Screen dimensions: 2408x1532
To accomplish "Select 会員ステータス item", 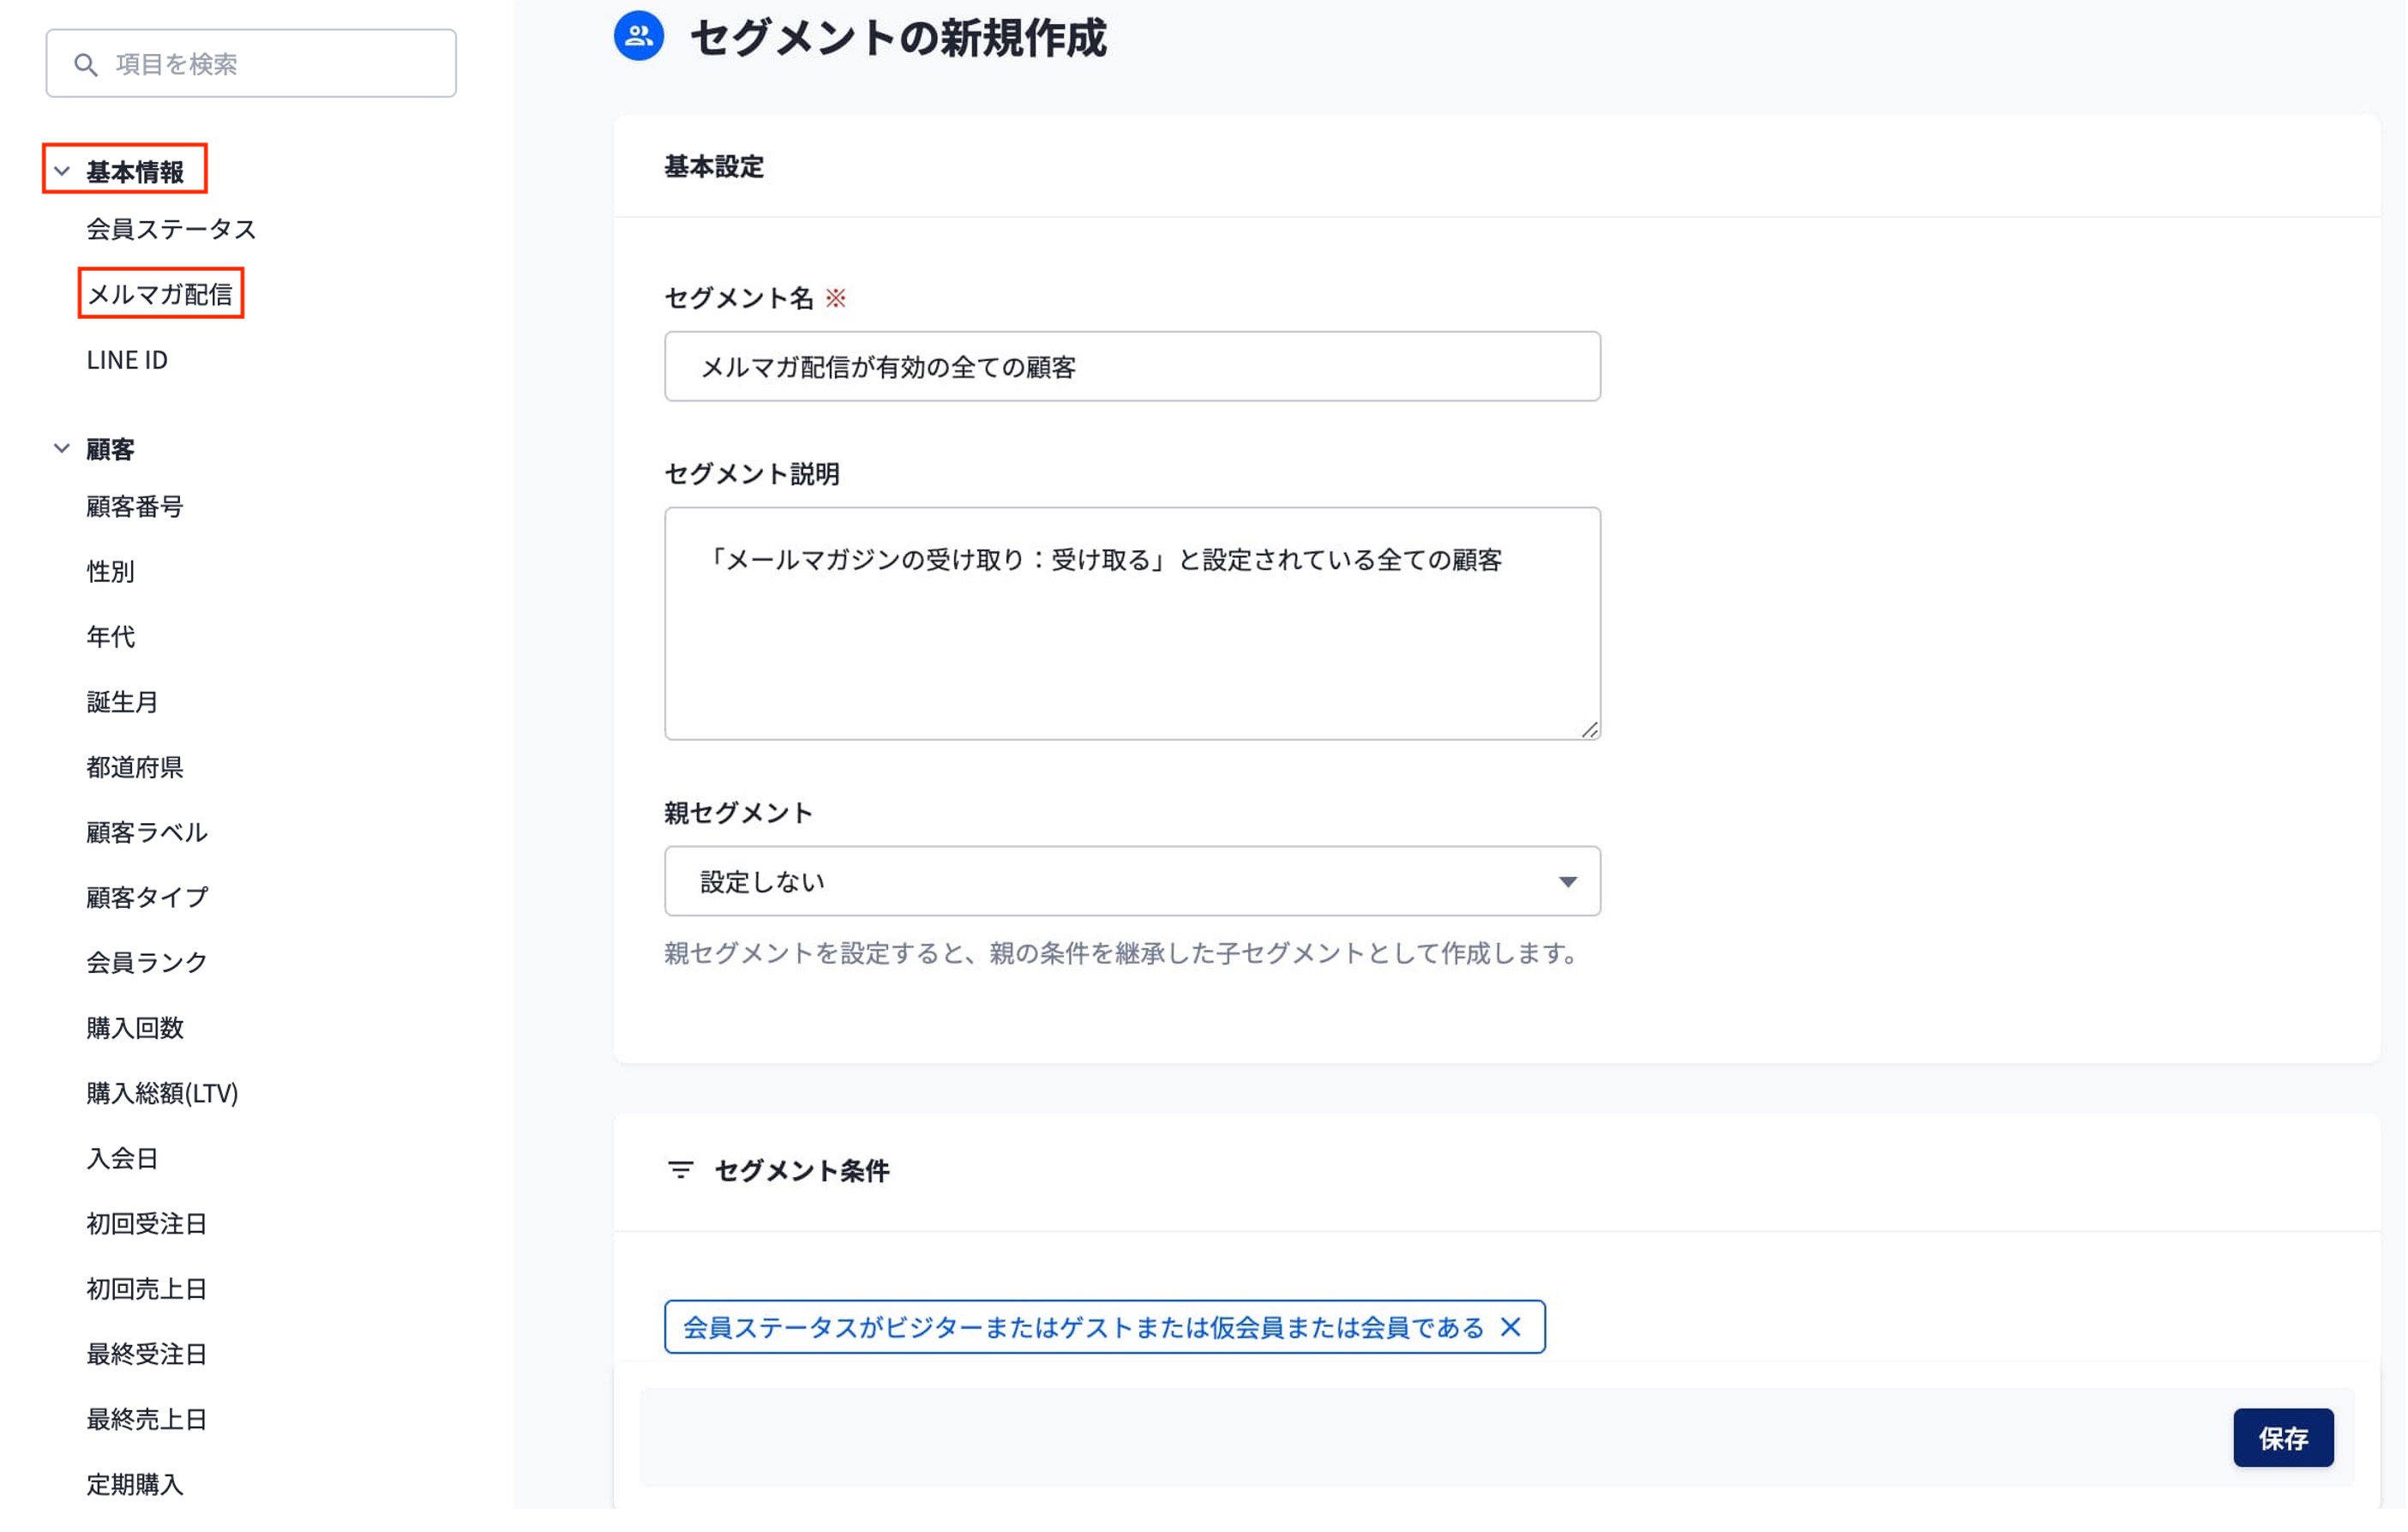I will (x=171, y=229).
